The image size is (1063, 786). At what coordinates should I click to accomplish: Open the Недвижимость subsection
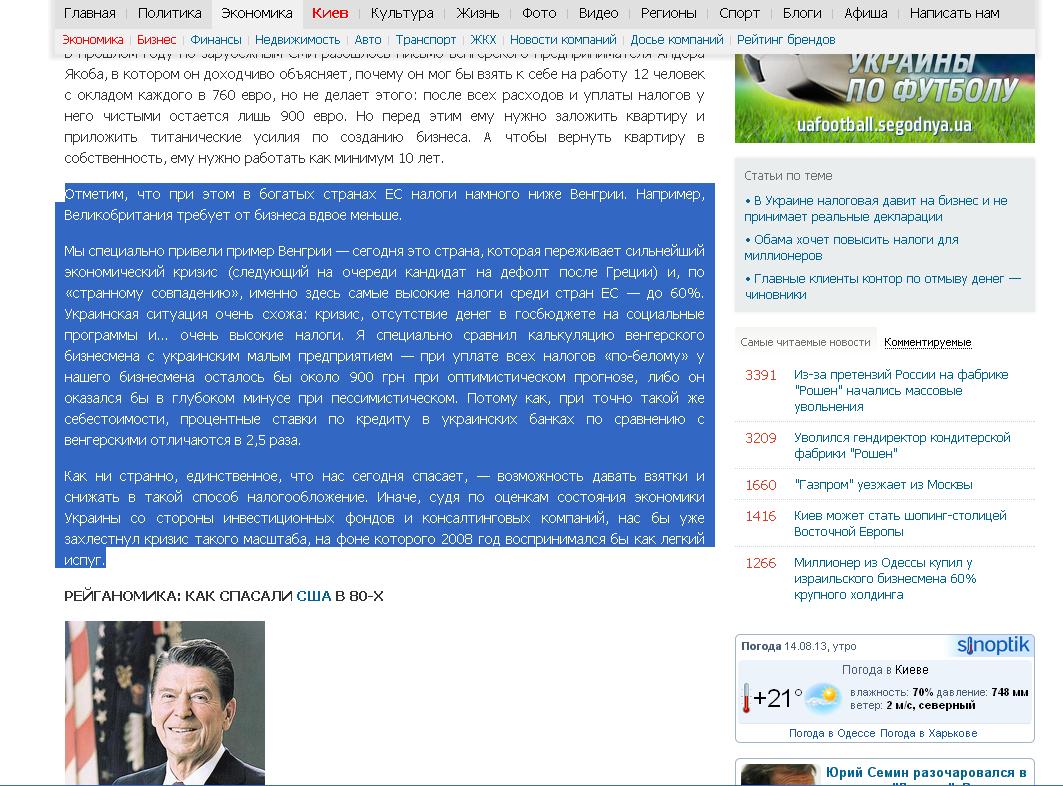[297, 40]
